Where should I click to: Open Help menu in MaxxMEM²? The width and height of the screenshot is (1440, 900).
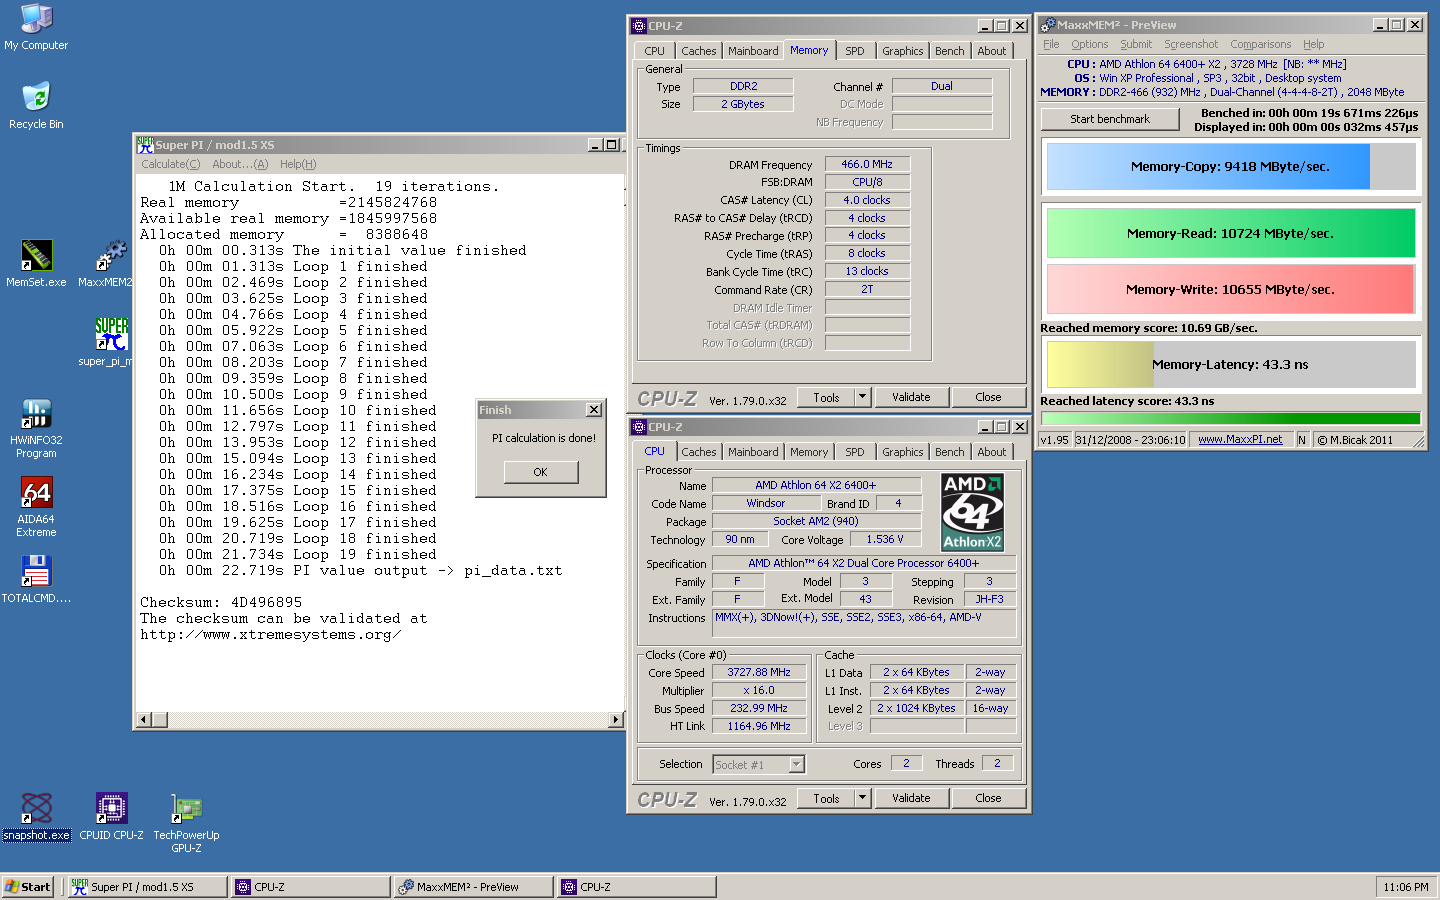pyautogui.click(x=1313, y=44)
